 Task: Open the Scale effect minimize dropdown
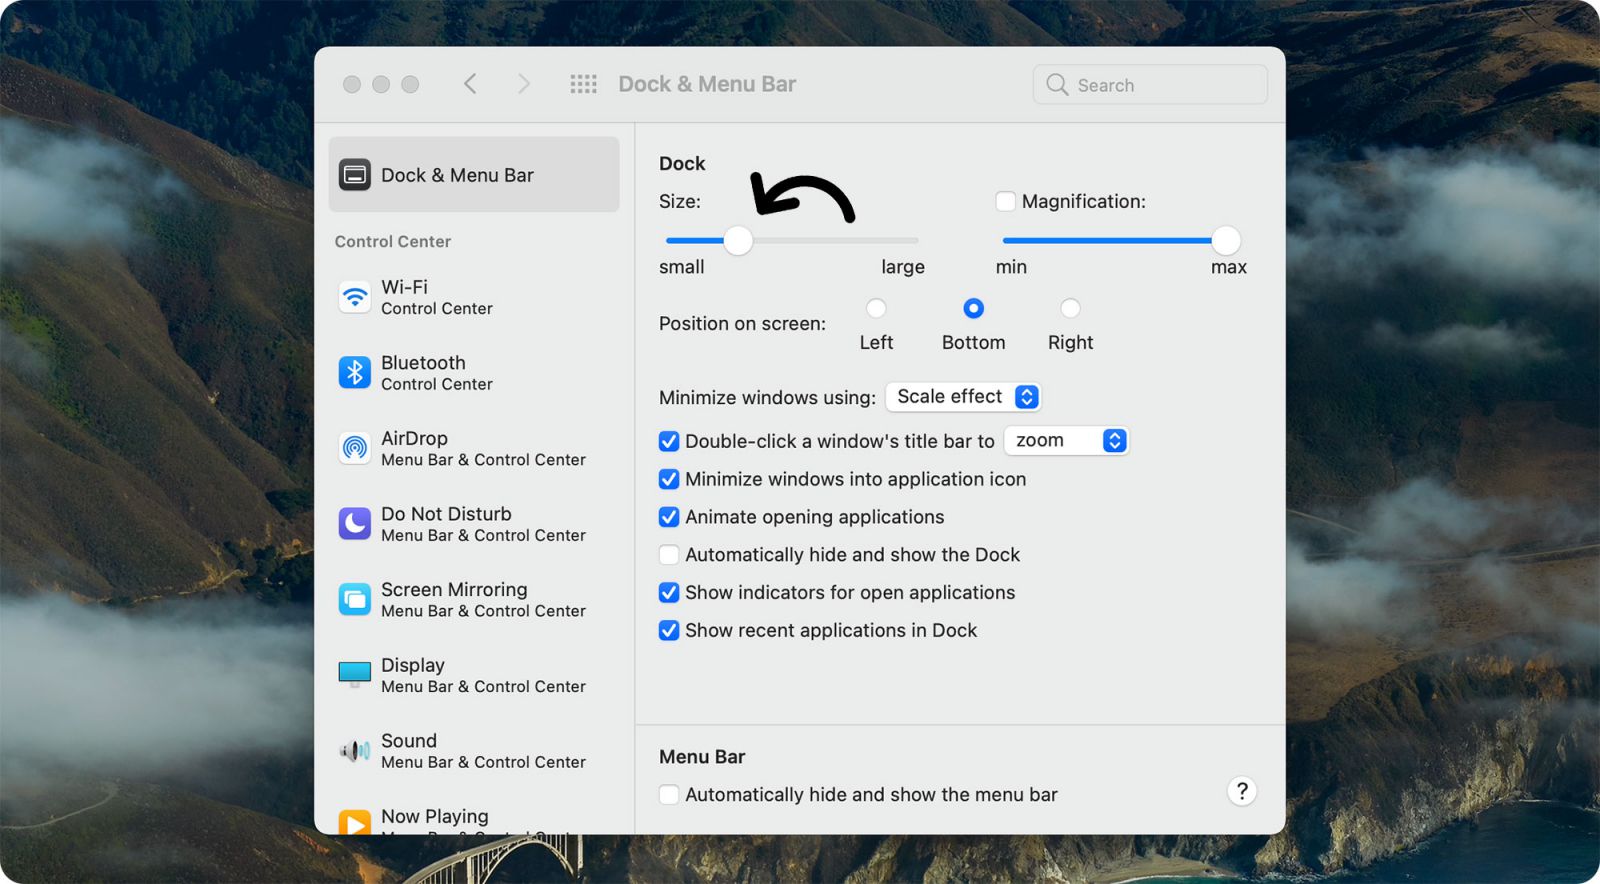click(963, 397)
